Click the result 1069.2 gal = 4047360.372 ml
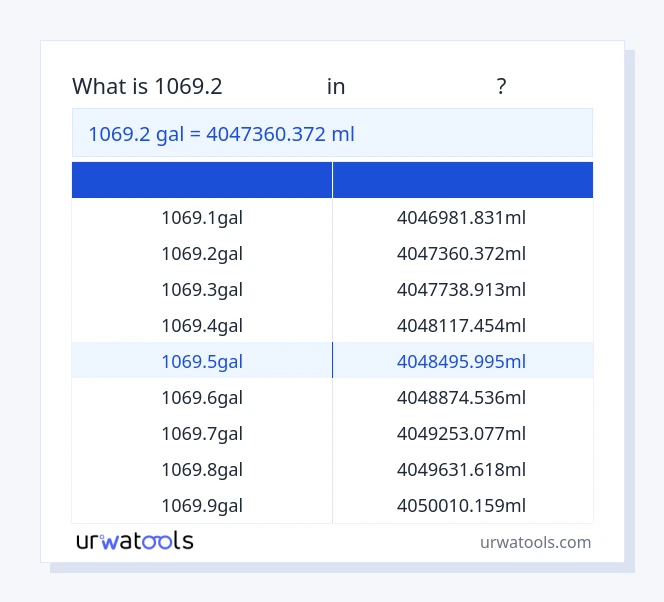Viewport: 664px width, 602px height. (x=221, y=133)
